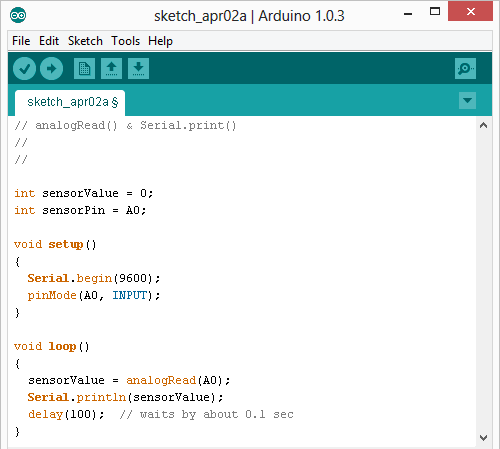The image size is (500, 449).
Task: Click on 'void setup()' line
Action: (55, 245)
